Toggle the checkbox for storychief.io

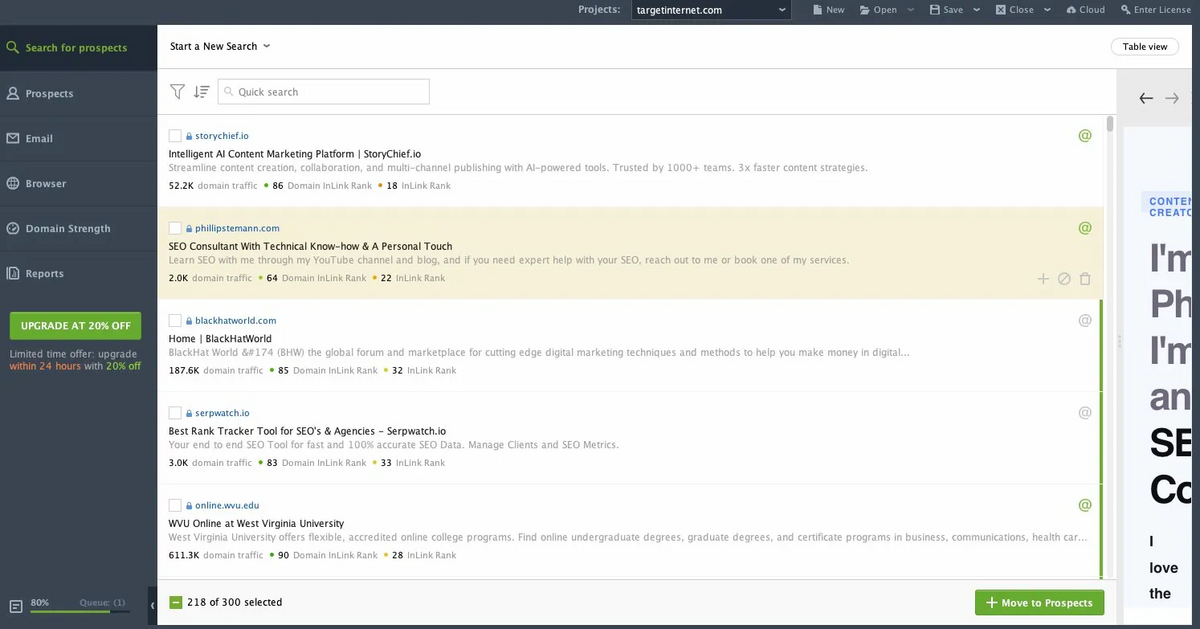[x=175, y=135]
